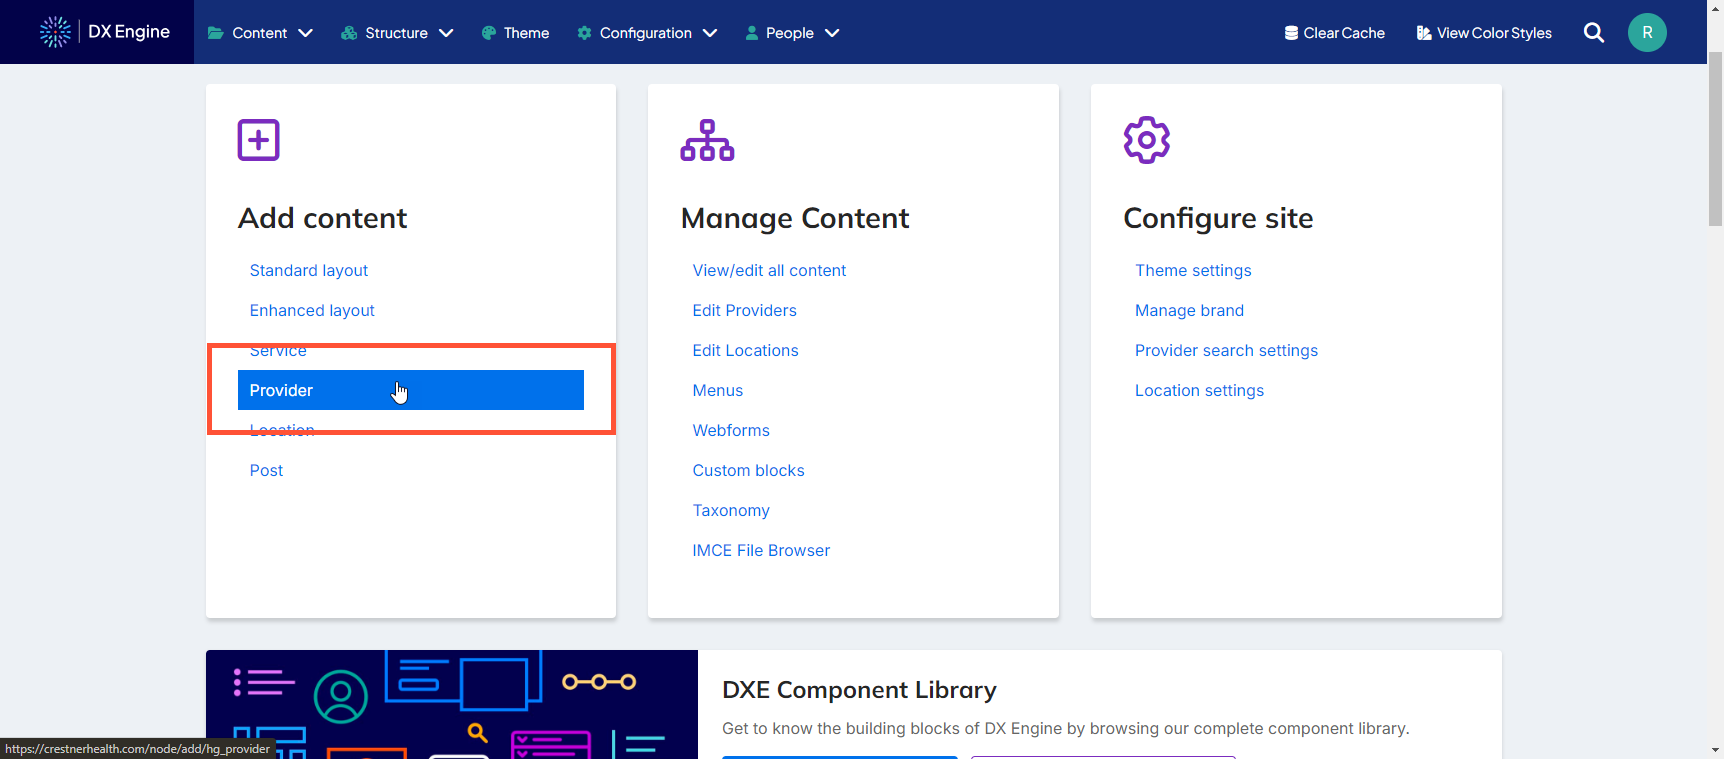The image size is (1724, 759).
Task: Add an Enhanced layout page
Action: 312,310
